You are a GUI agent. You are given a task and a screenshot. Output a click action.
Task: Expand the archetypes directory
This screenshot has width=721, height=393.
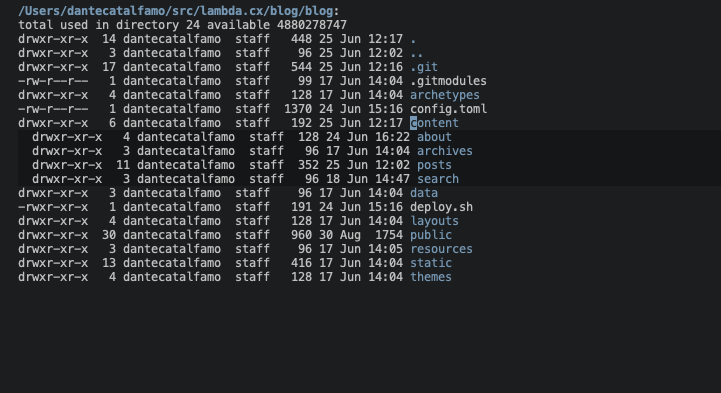pos(445,95)
